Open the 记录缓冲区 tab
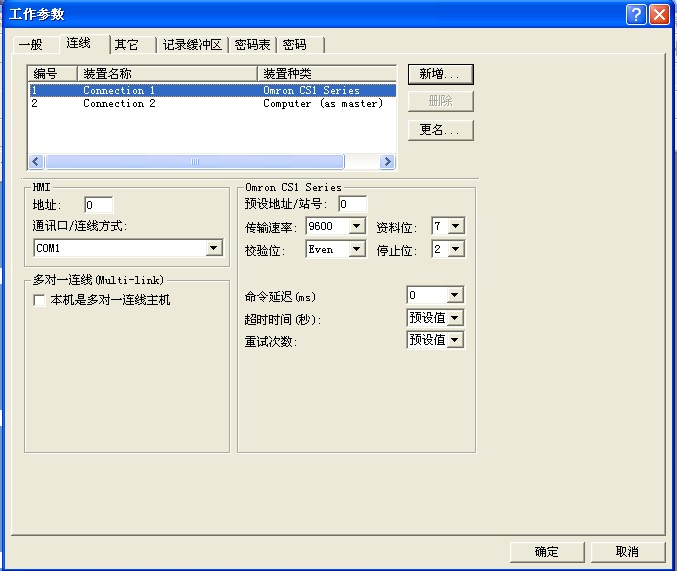The image size is (677, 571). [x=190, y=45]
